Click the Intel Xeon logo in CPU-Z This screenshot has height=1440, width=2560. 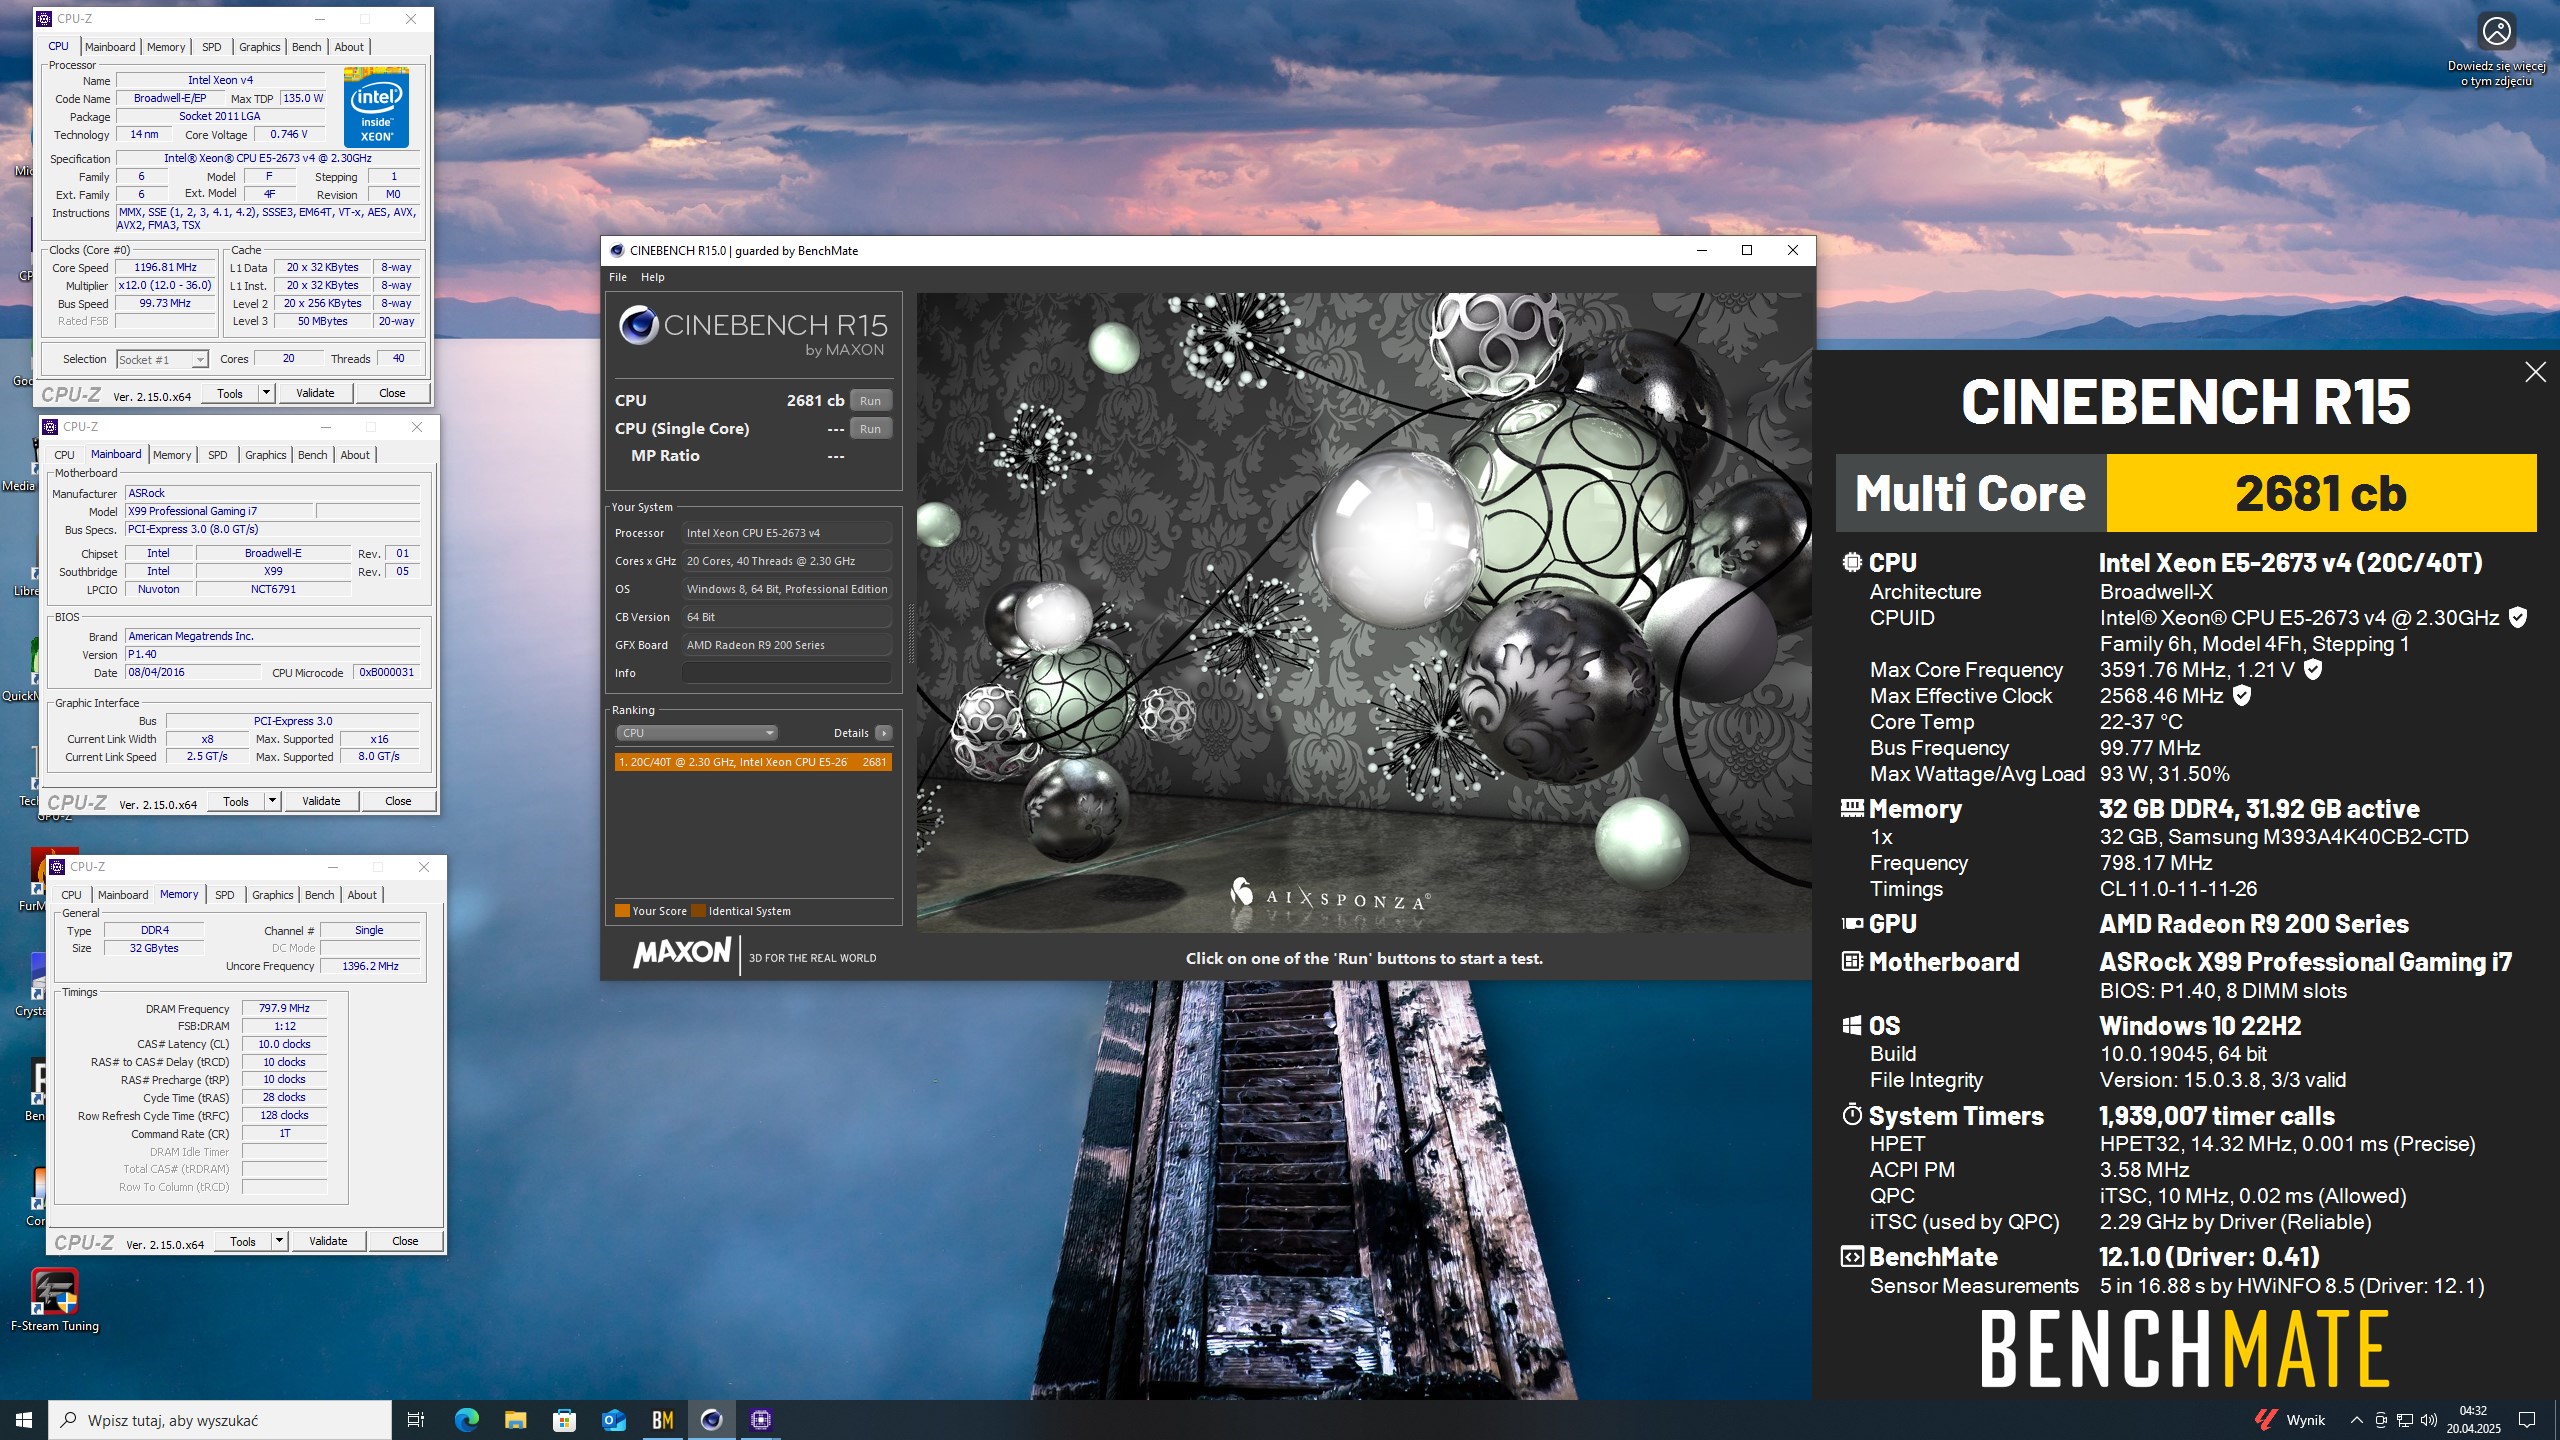click(376, 107)
